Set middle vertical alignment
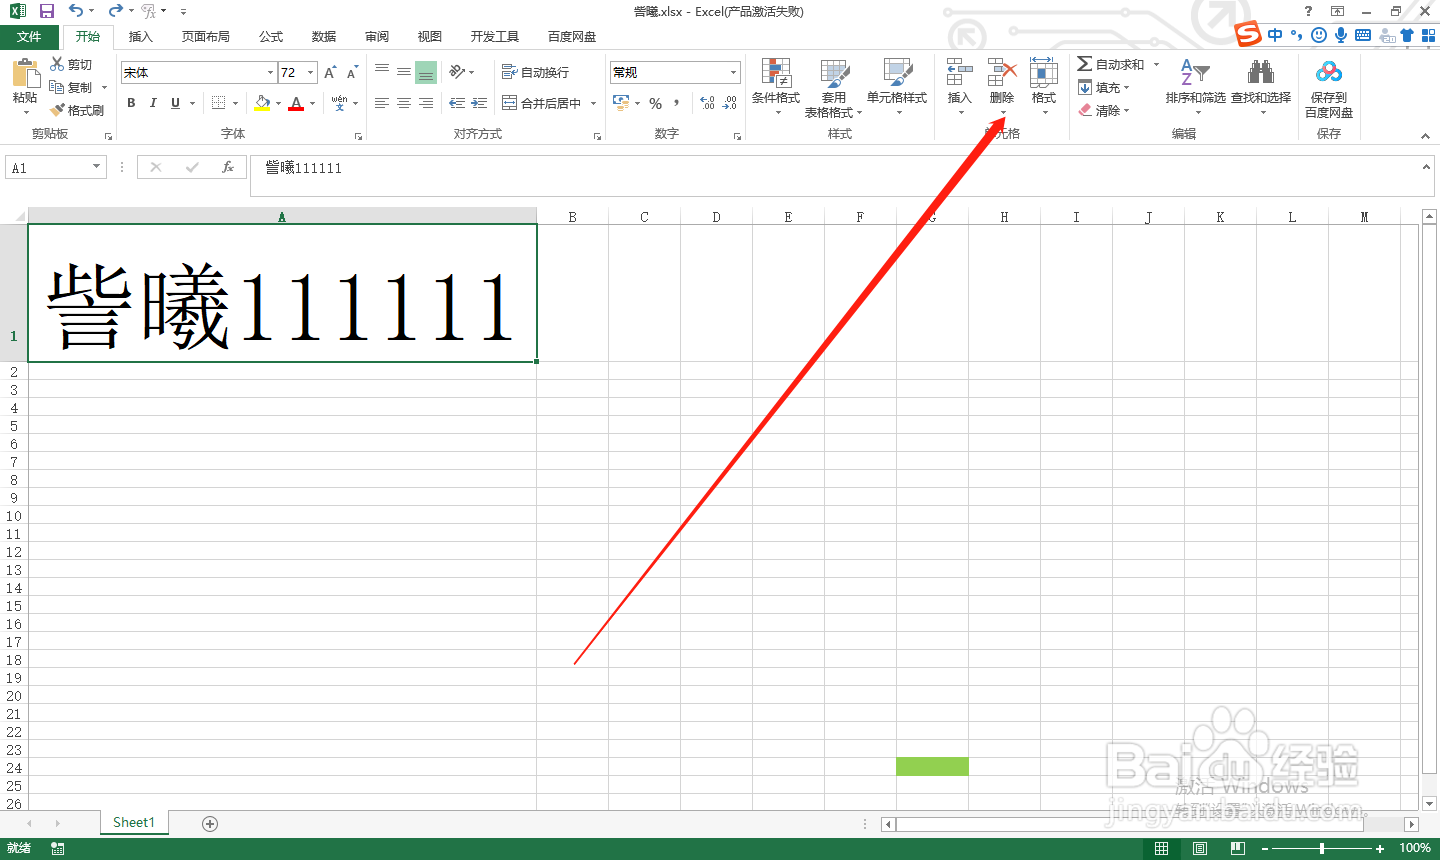The height and width of the screenshot is (860, 1440). coord(404,72)
